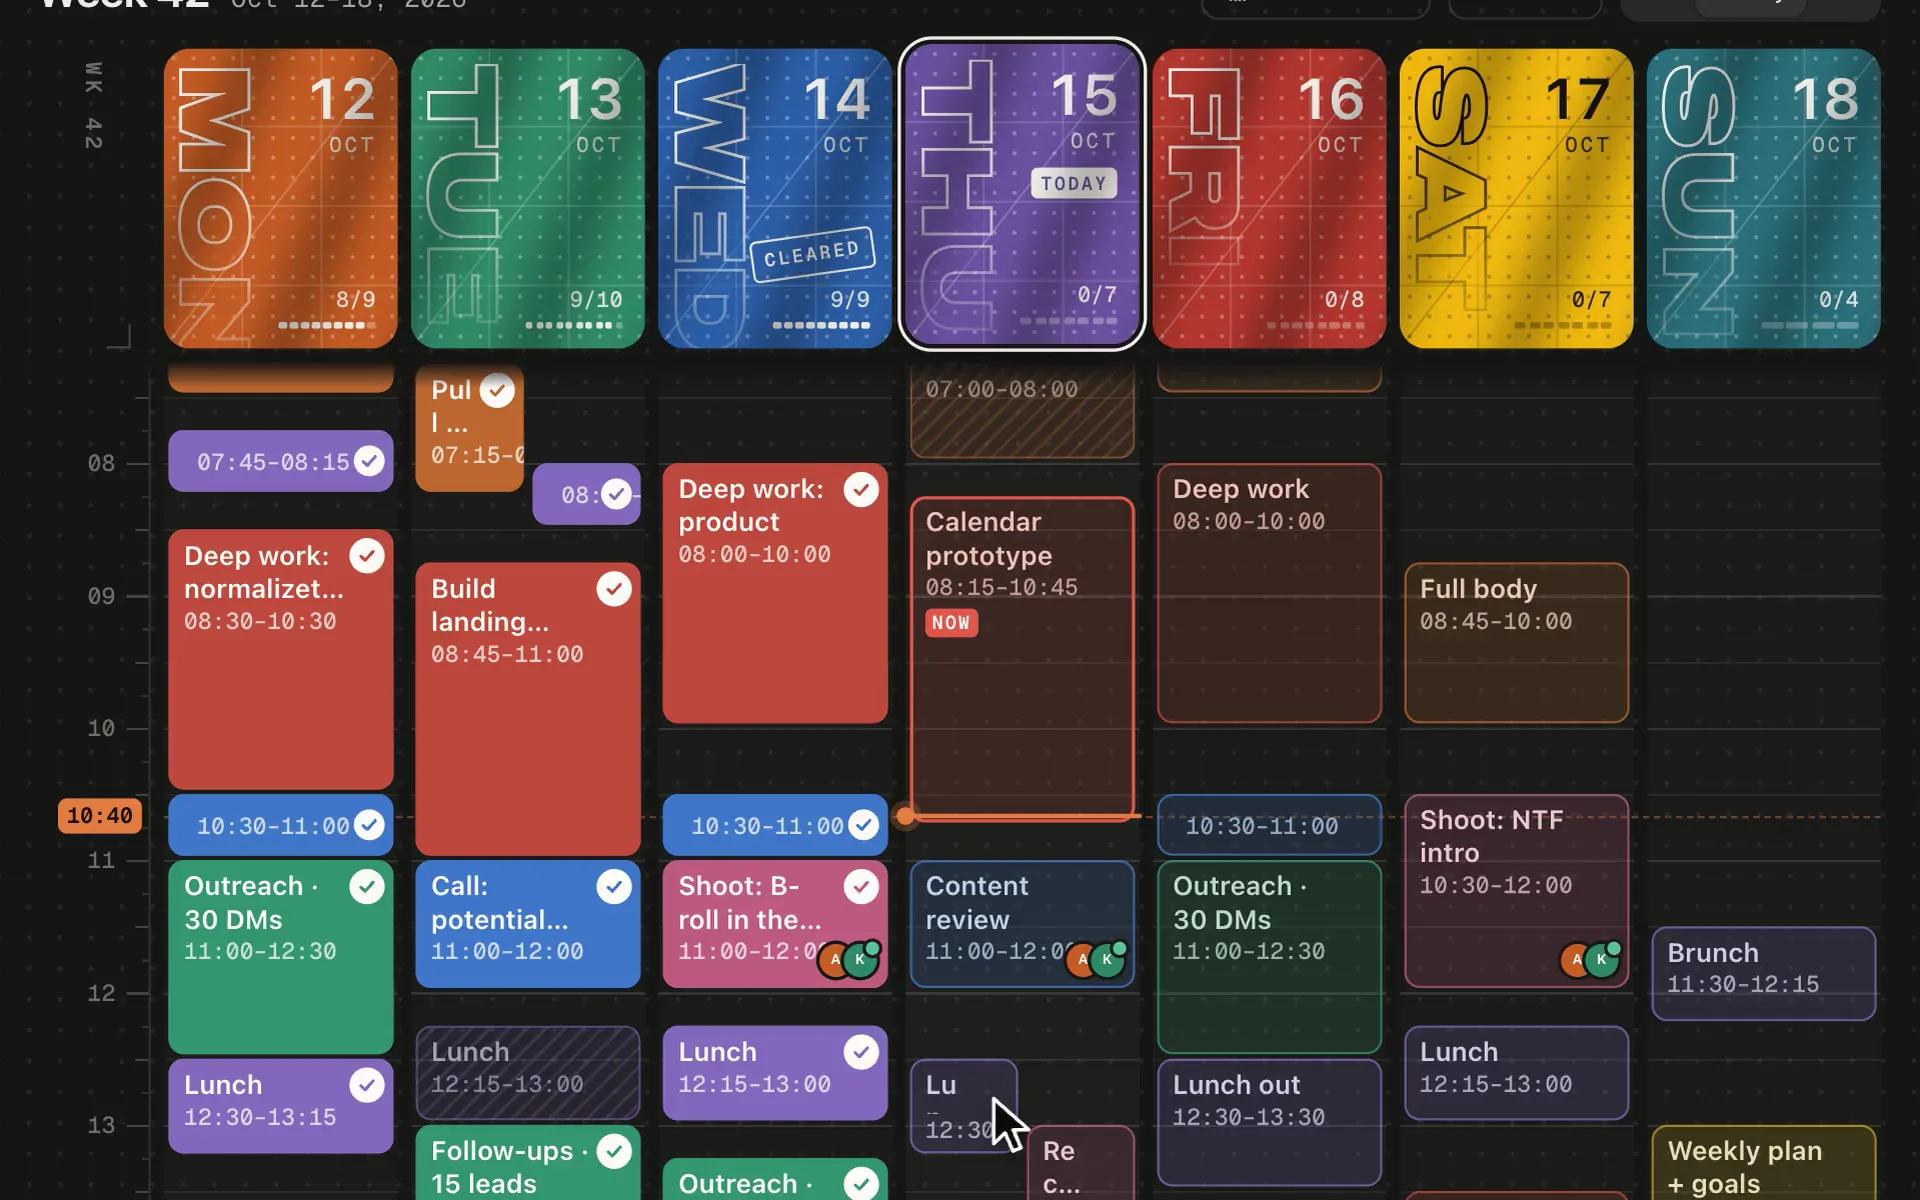This screenshot has width=1920, height=1200.
Task: Open Tuesday striped Lunch 12:15-13:00 event
Action: (x=527, y=1072)
